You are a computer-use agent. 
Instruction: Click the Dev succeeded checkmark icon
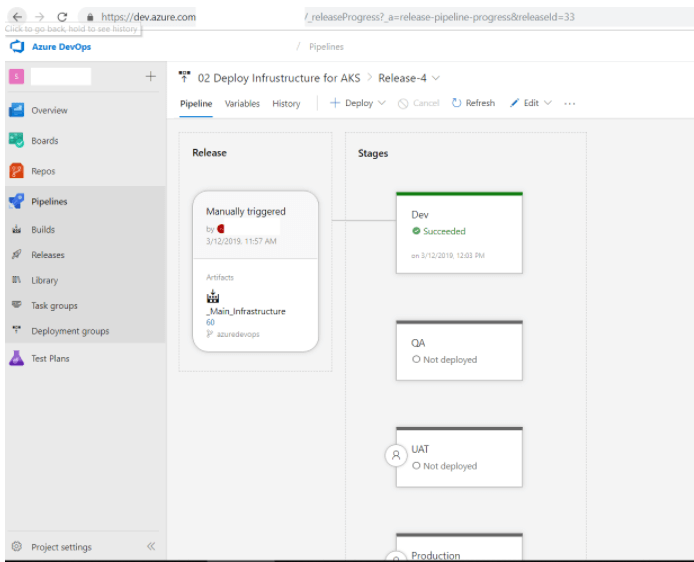[x=416, y=231]
